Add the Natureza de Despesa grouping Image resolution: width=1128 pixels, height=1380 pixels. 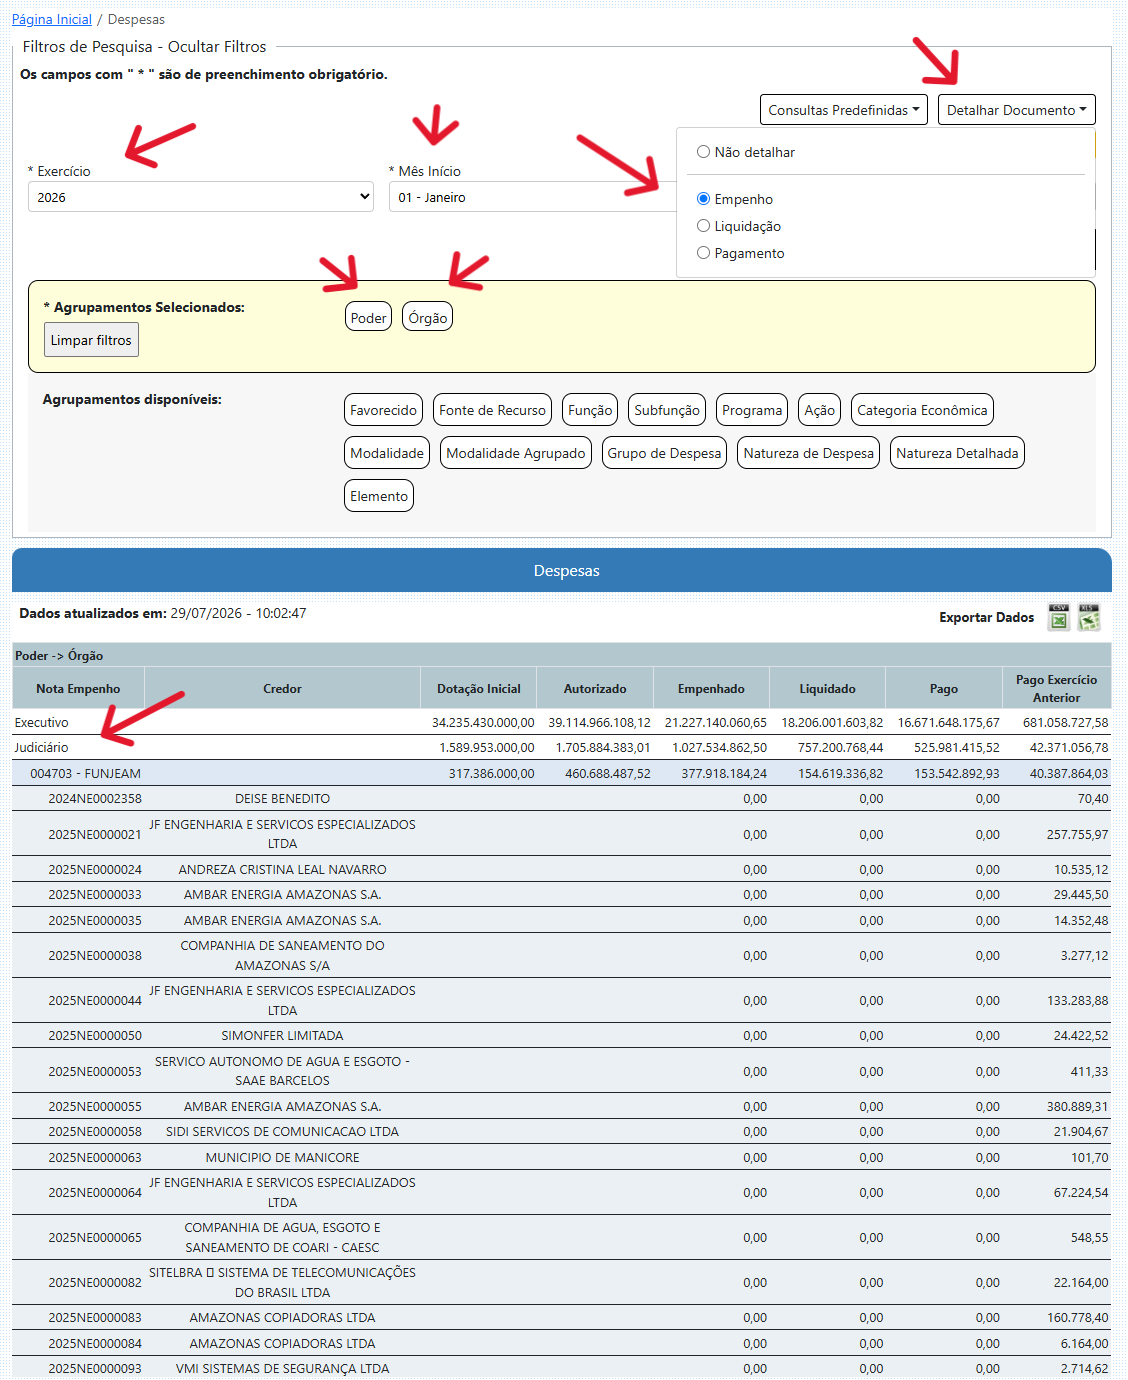(808, 453)
